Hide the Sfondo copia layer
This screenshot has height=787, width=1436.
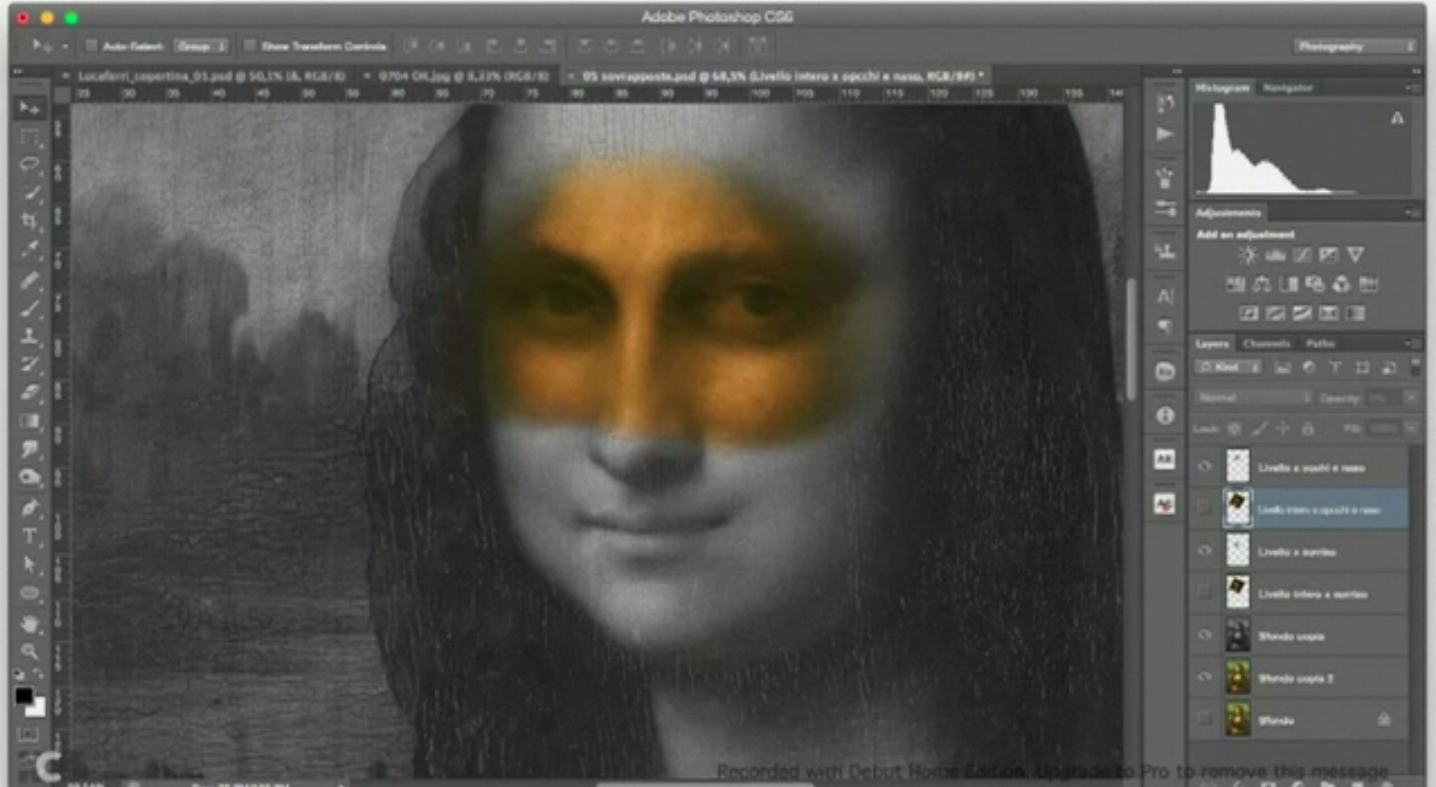[1205, 635]
